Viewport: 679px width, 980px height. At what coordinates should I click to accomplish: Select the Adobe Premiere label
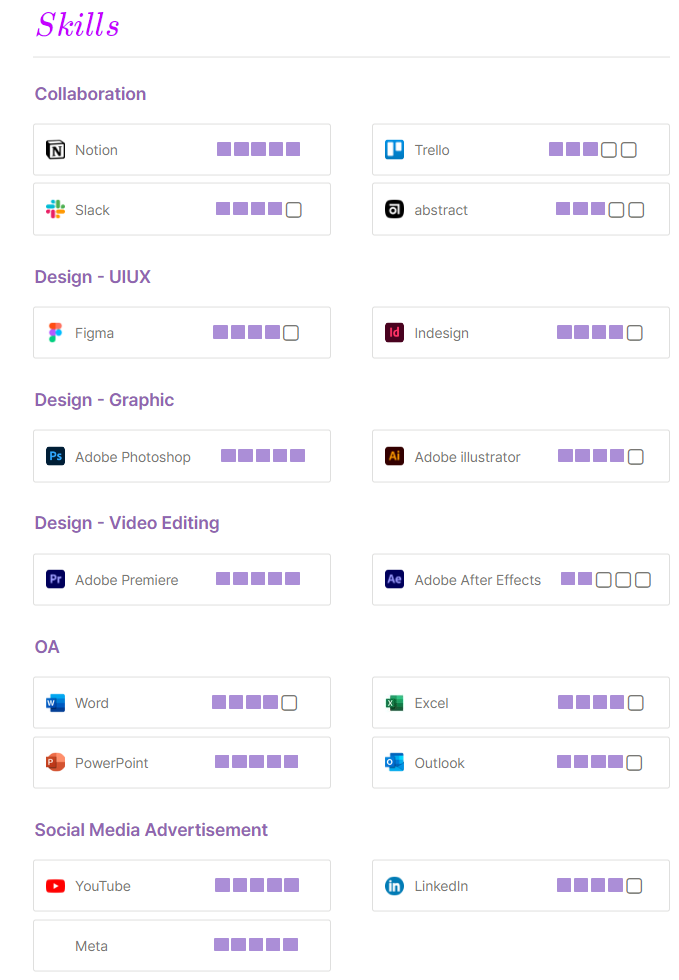127,580
